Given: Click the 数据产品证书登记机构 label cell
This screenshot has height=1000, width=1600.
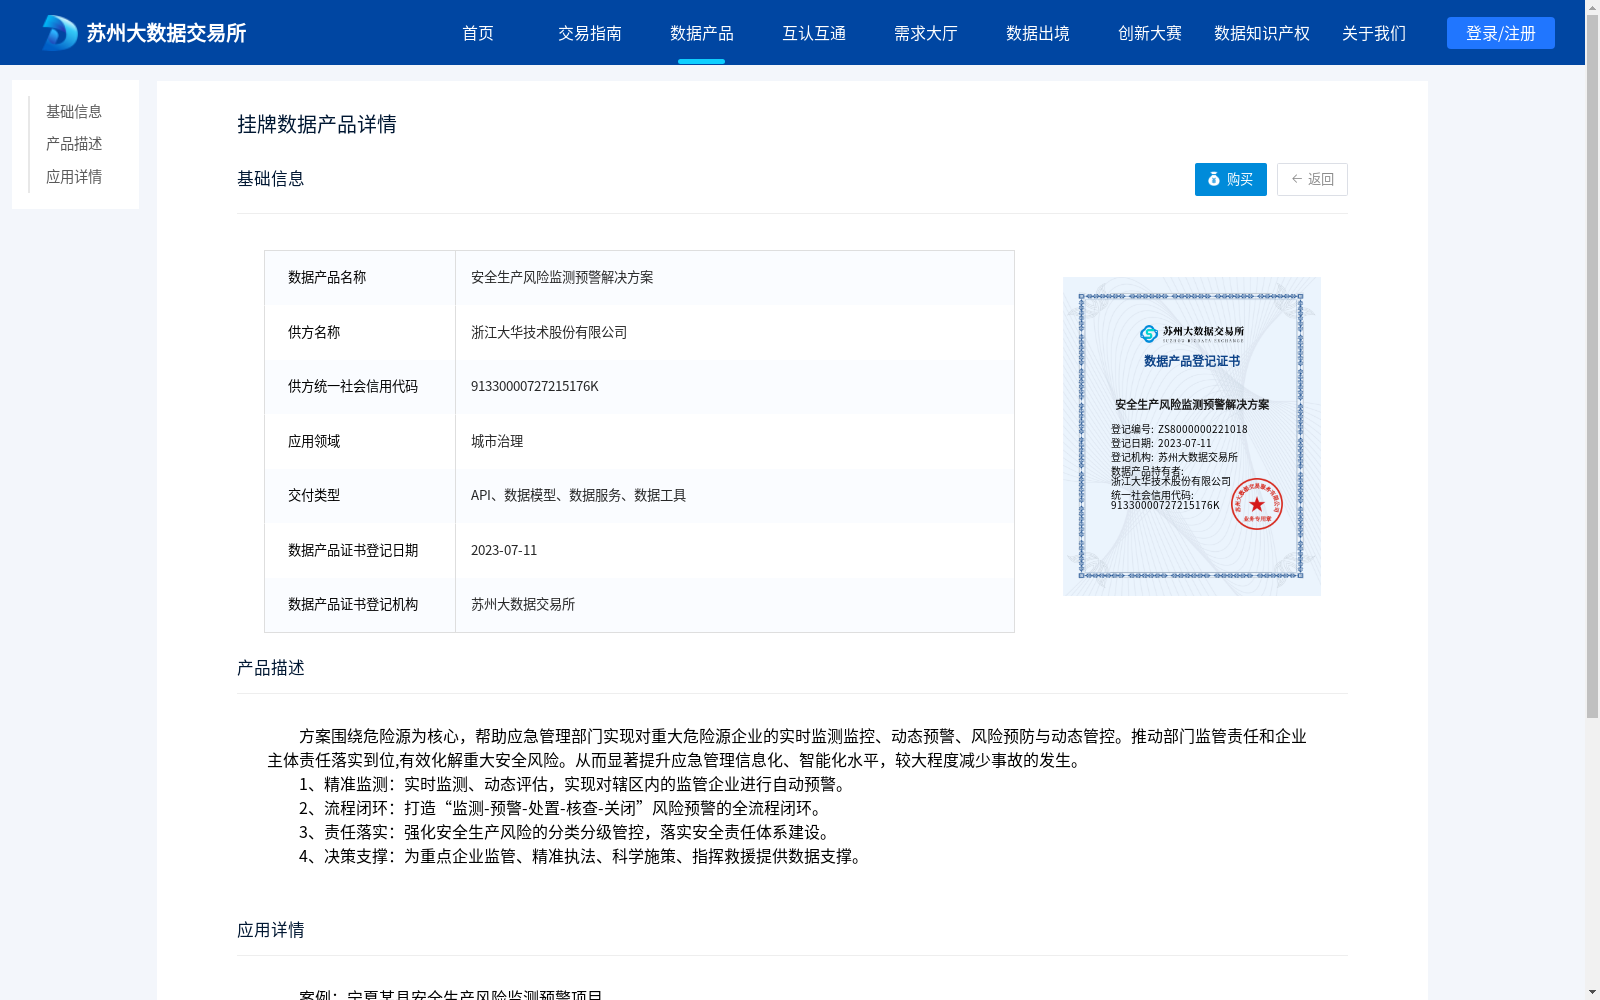Looking at the screenshot, I should tap(360, 604).
